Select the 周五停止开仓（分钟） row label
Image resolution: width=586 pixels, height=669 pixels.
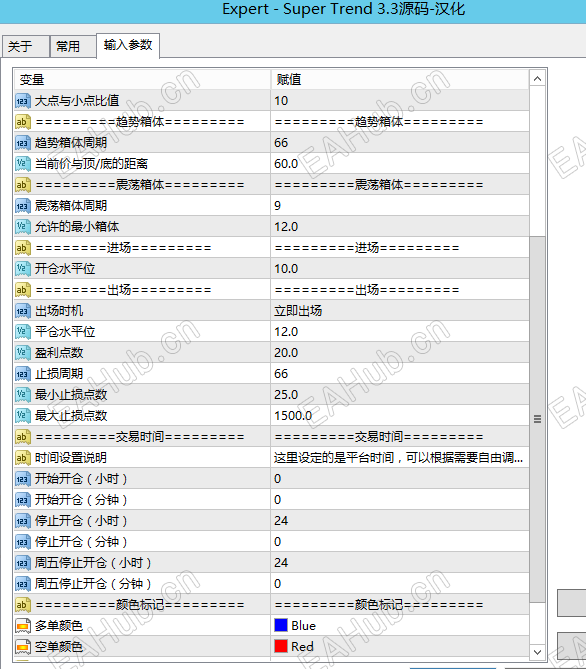coord(93,584)
